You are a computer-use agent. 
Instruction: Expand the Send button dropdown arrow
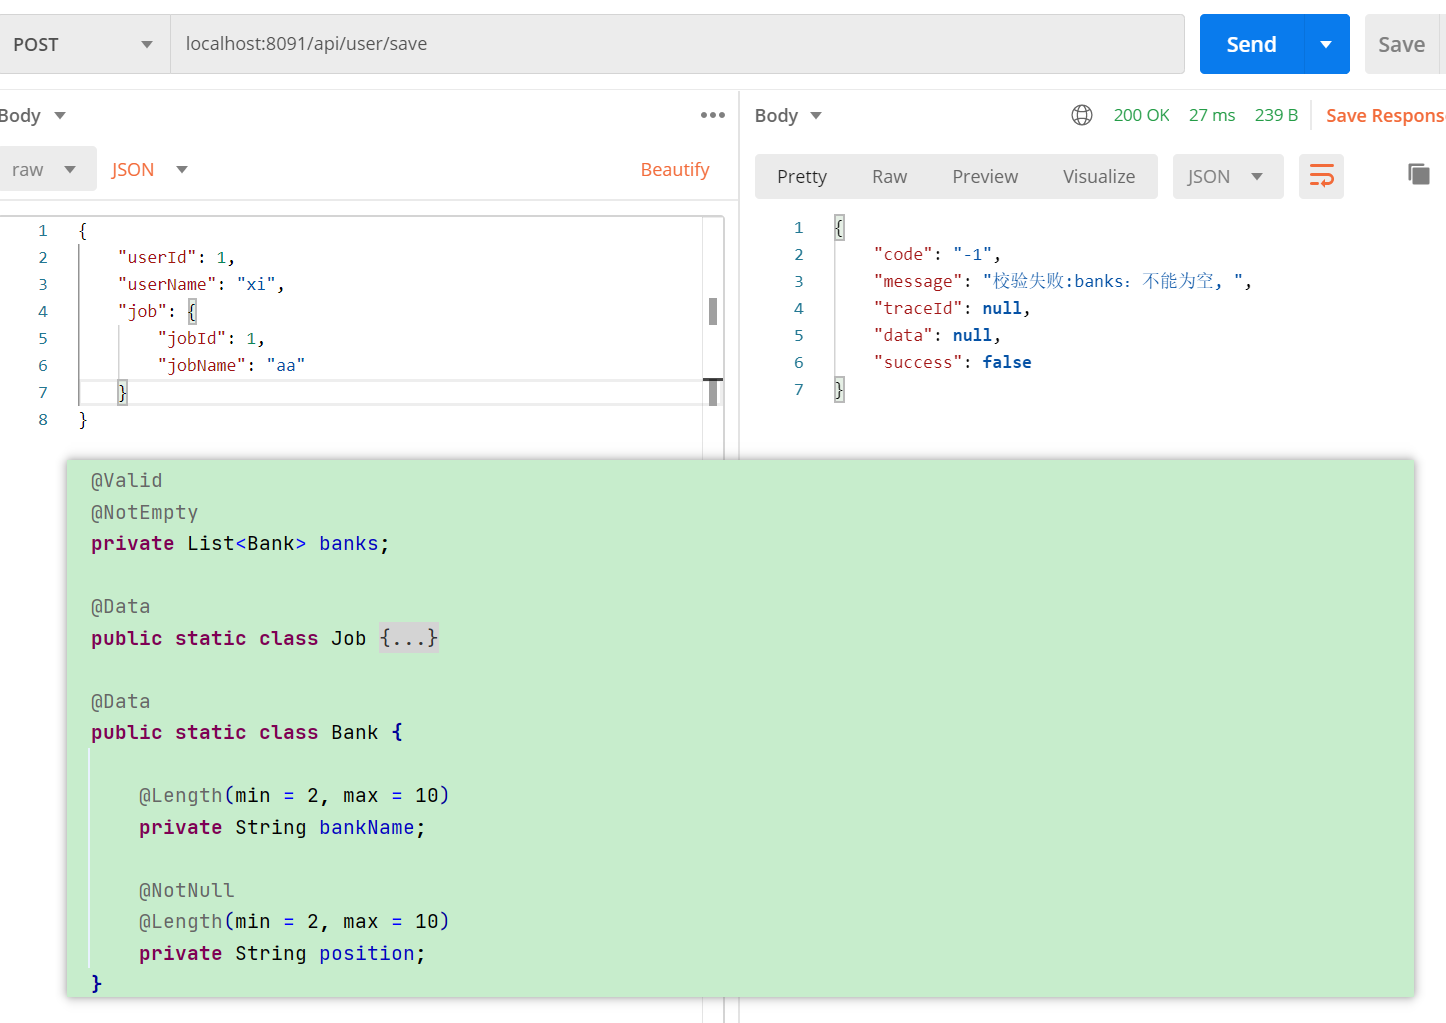coord(1326,44)
